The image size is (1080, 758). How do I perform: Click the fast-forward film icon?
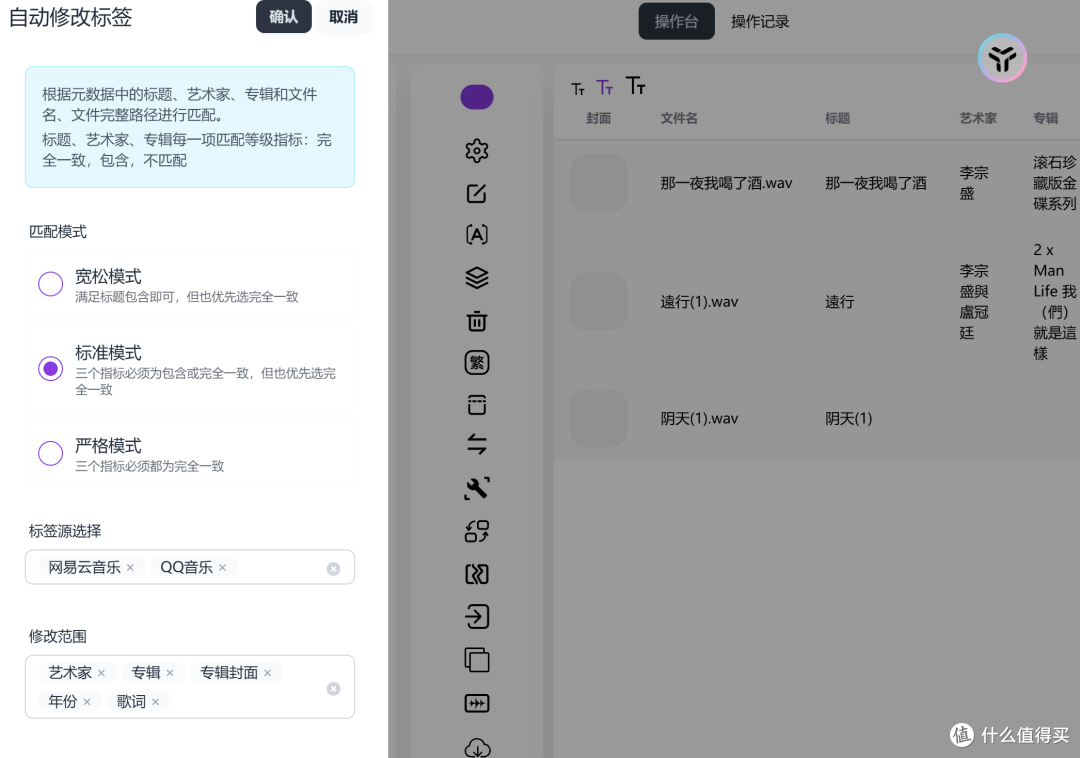[x=477, y=703]
